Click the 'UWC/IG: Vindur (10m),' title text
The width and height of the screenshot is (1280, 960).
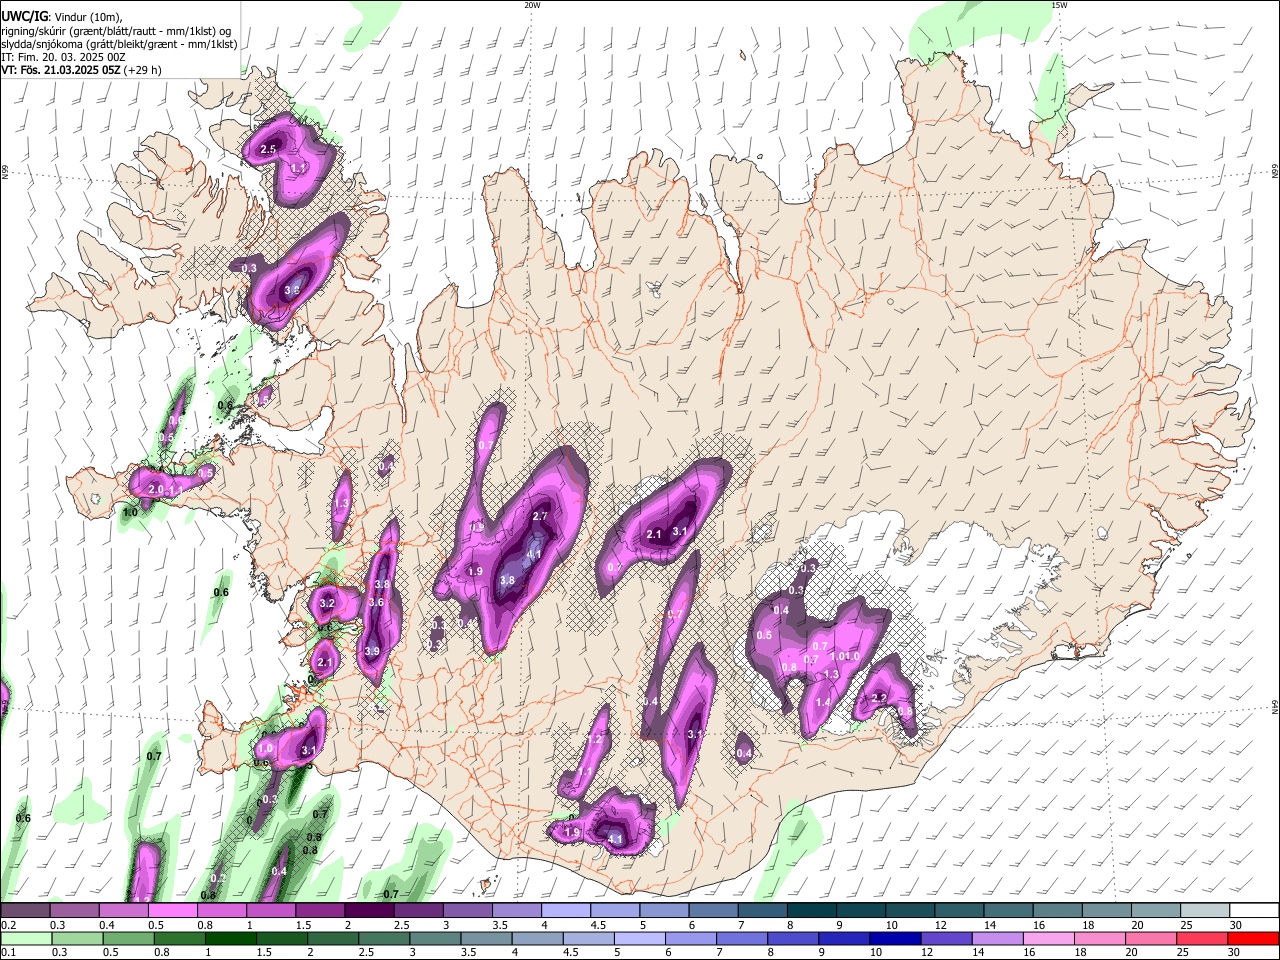point(61,17)
